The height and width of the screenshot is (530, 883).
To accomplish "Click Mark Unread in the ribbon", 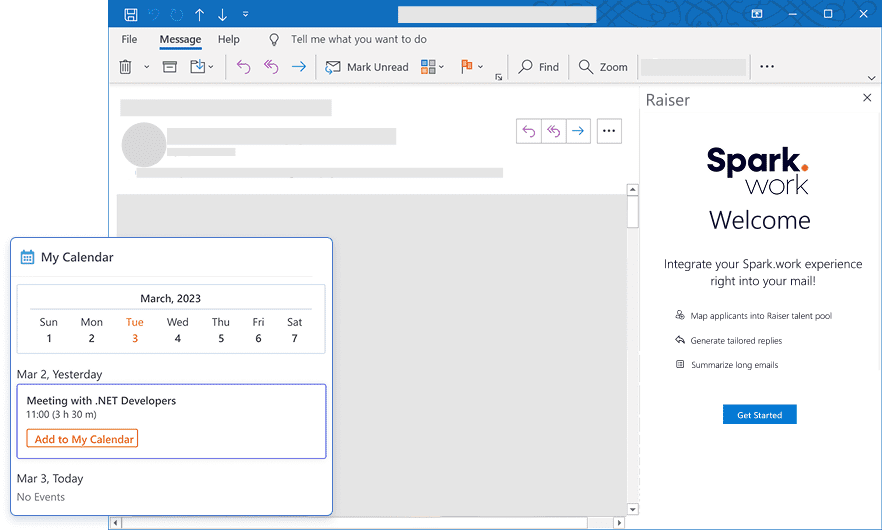I will [x=367, y=67].
